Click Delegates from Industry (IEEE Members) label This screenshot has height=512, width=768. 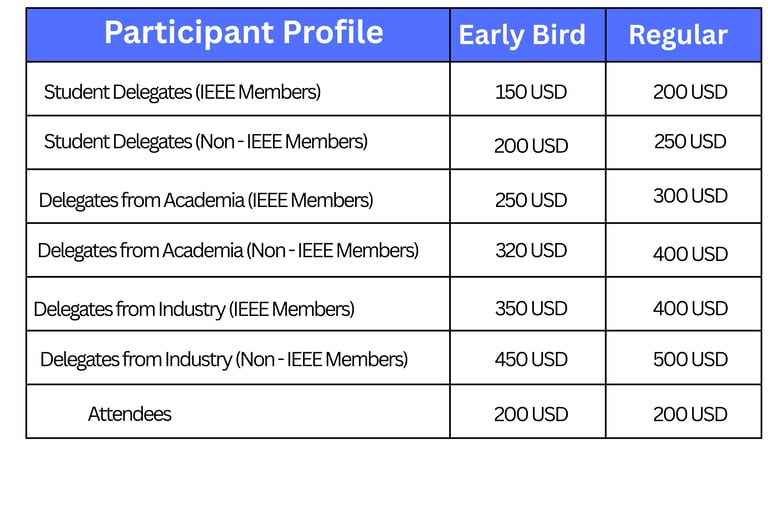194,309
